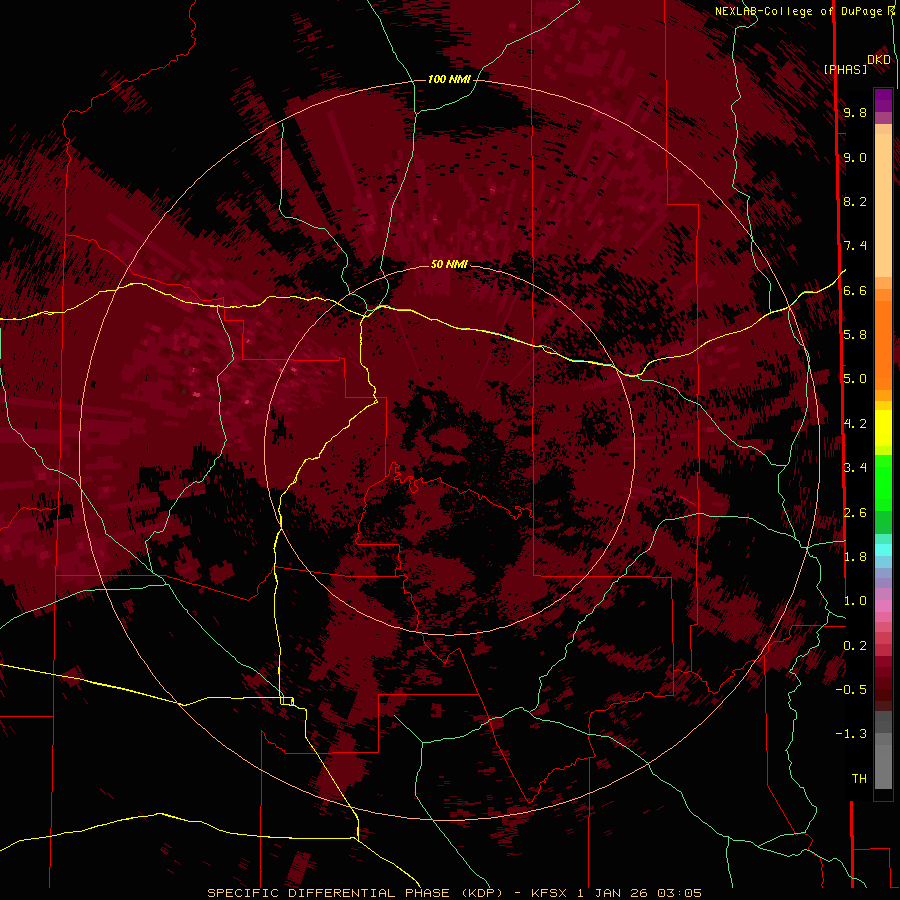900x900 pixels.
Task: Pick the yellow band in the legend
Action: [x=883, y=428]
